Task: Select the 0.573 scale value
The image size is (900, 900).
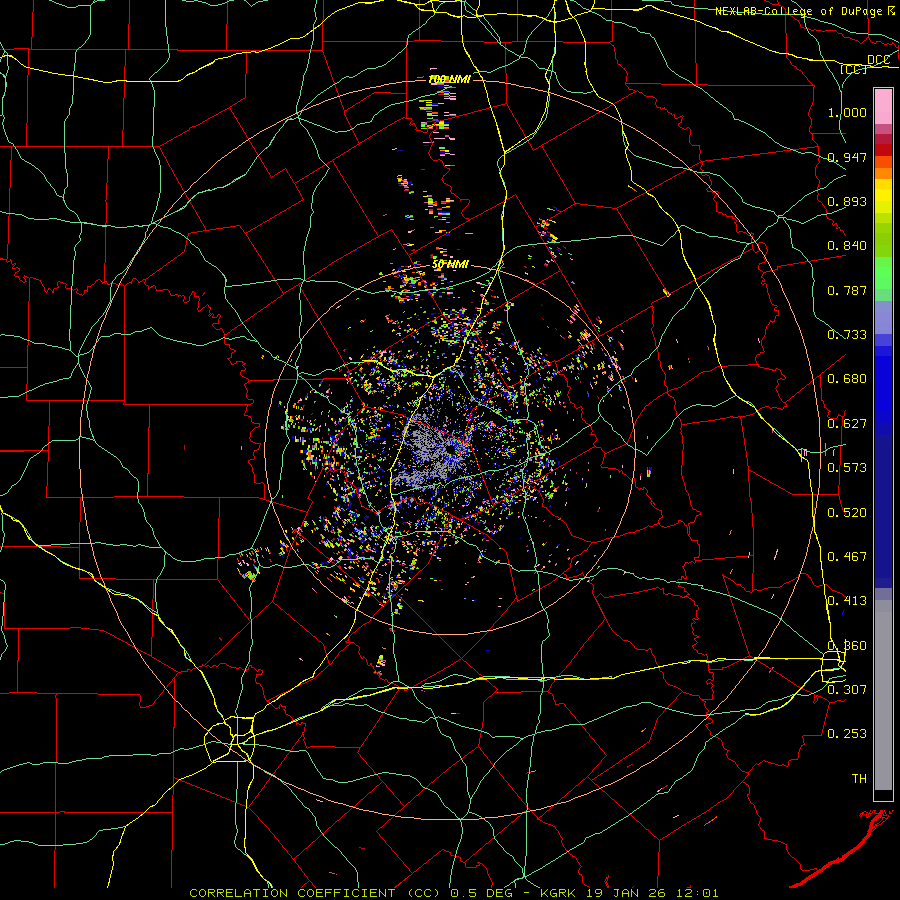Action: pyautogui.click(x=847, y=468)
